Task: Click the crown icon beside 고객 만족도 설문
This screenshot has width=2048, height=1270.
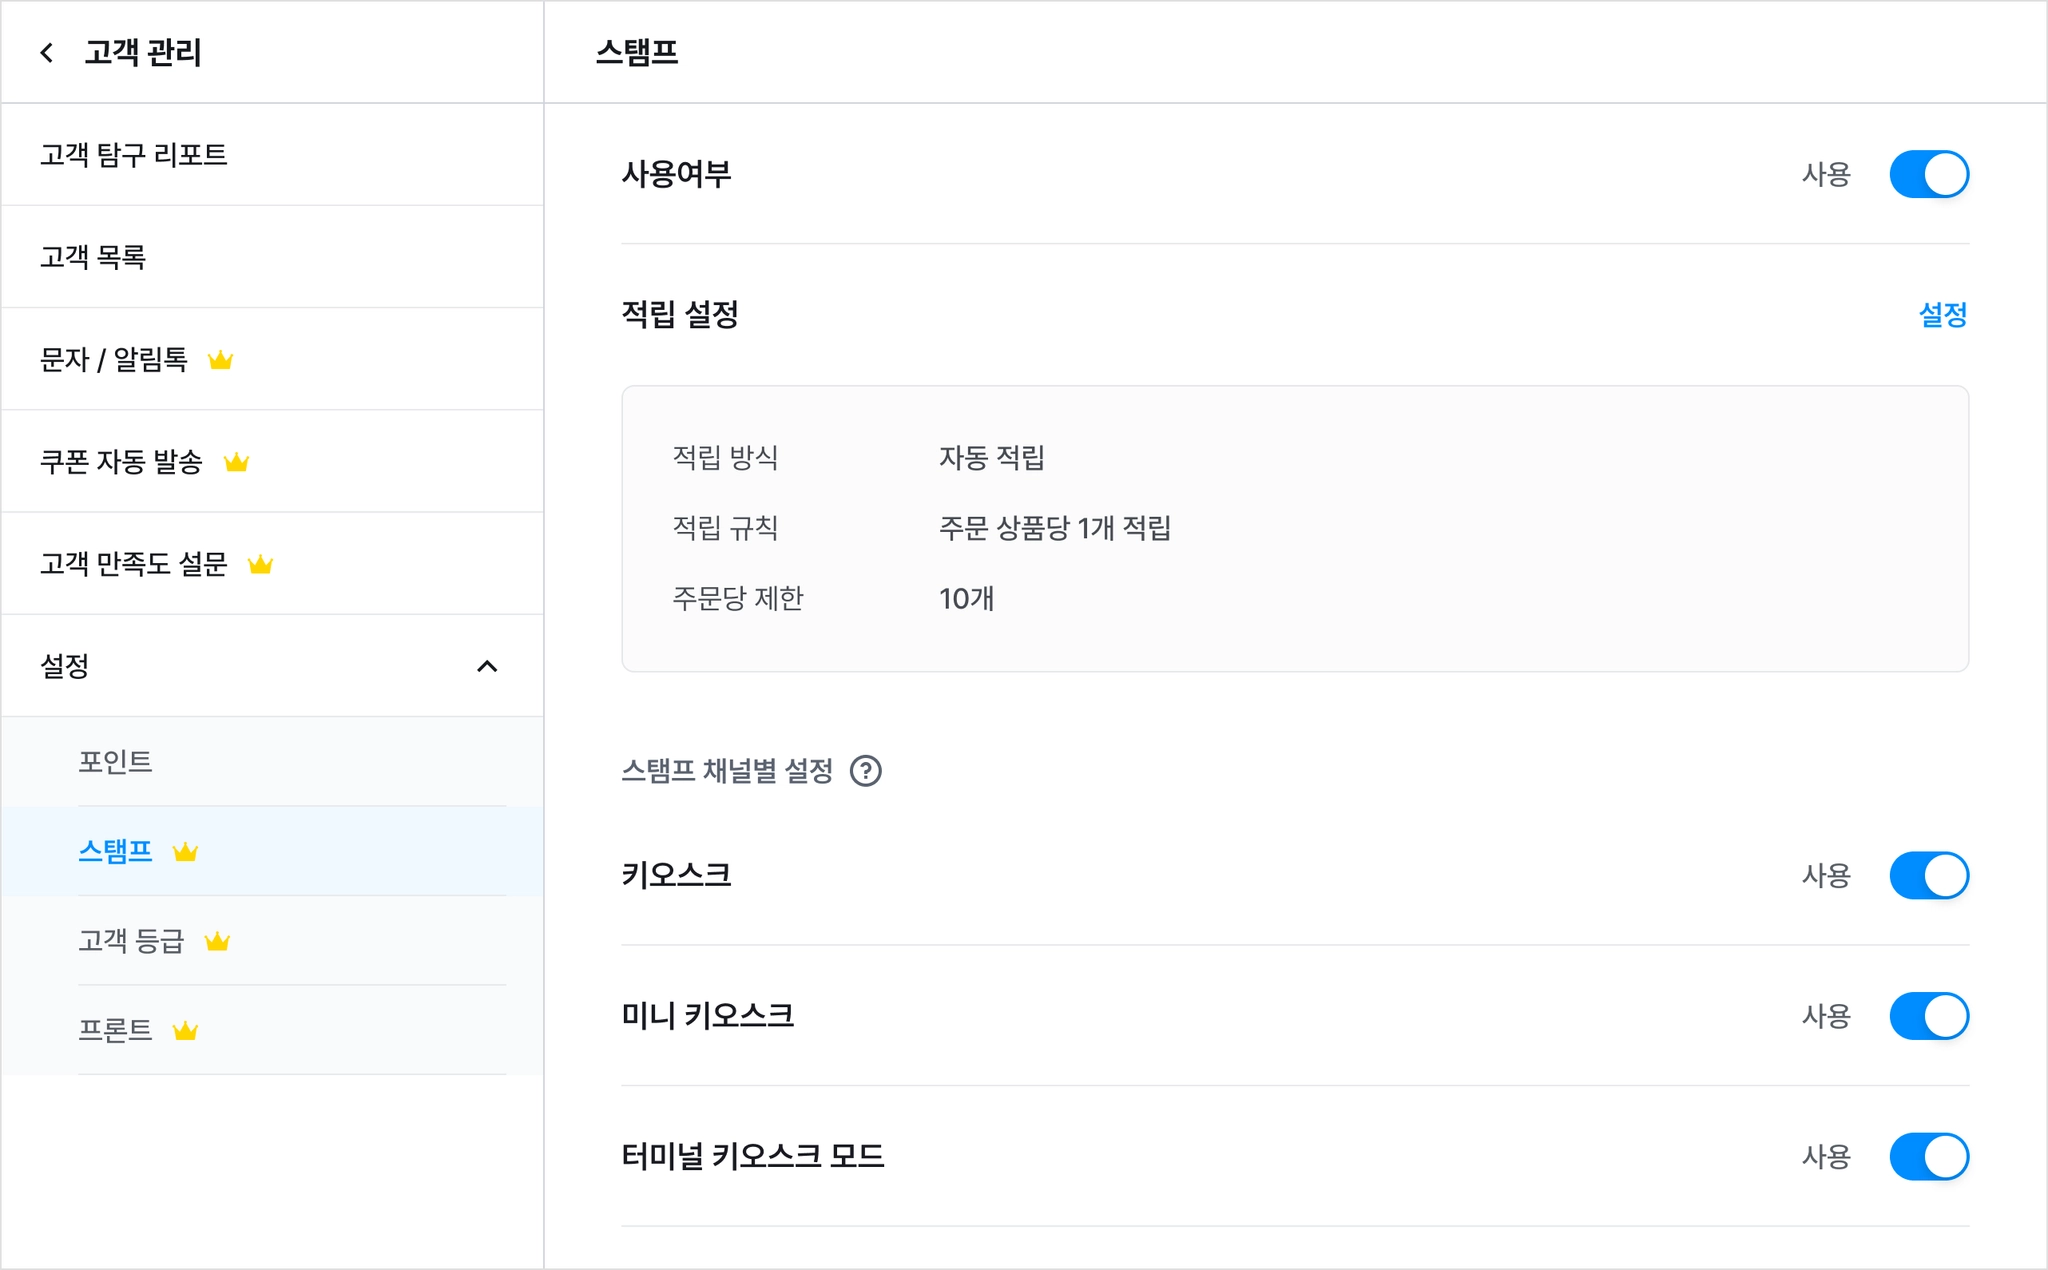Action: tap(260, 564)
